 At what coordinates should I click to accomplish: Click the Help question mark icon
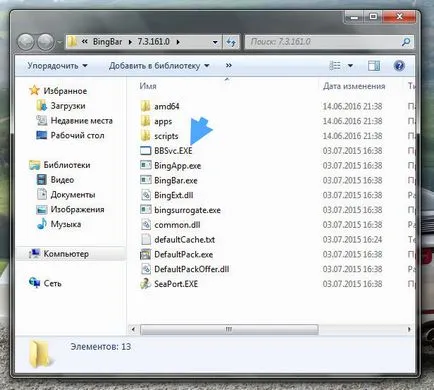(399, 66)
